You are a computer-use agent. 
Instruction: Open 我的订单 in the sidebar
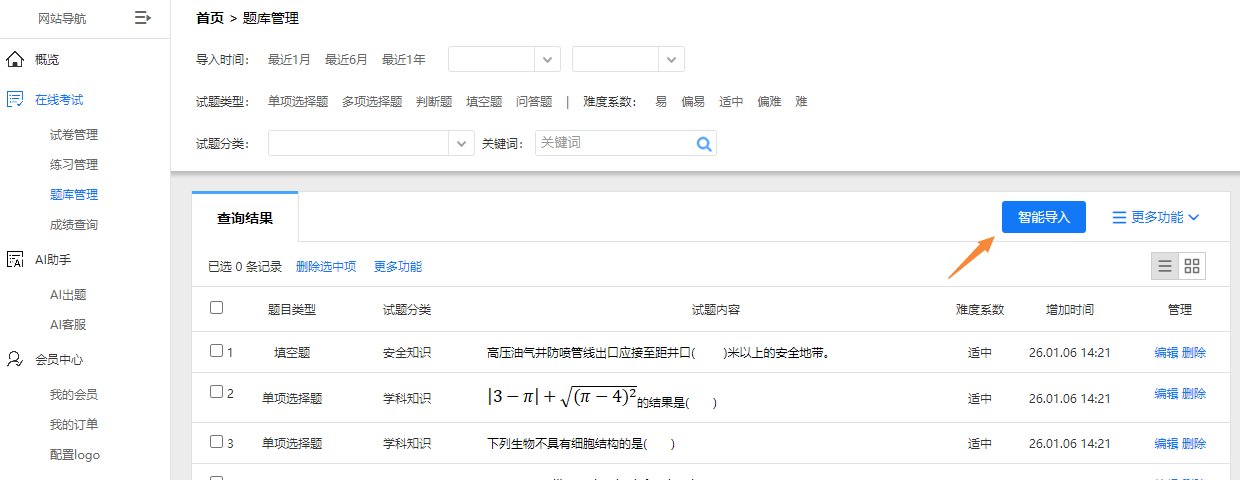[74, 425]
